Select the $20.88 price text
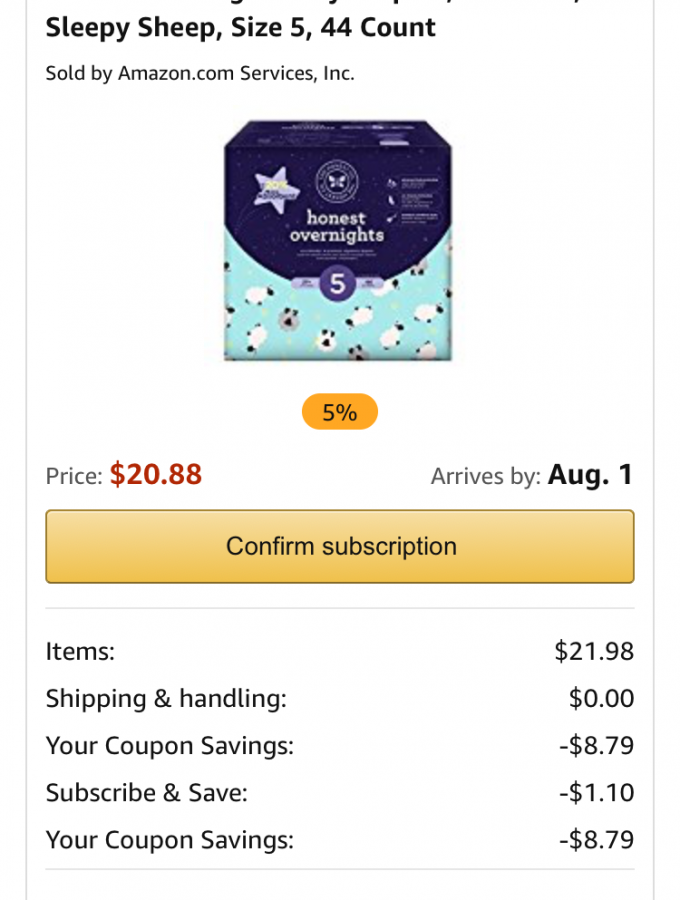Viewport: 680px width, 900px height. pos(156,475)
